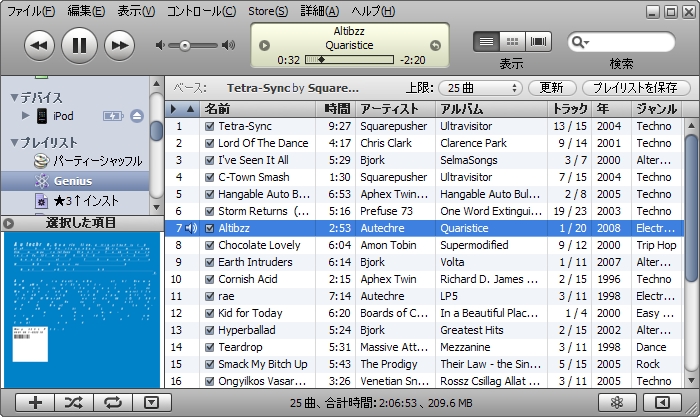Click the search field
Image resolution: width=700 pixels, height=417 pixels.
click(621, 42)
